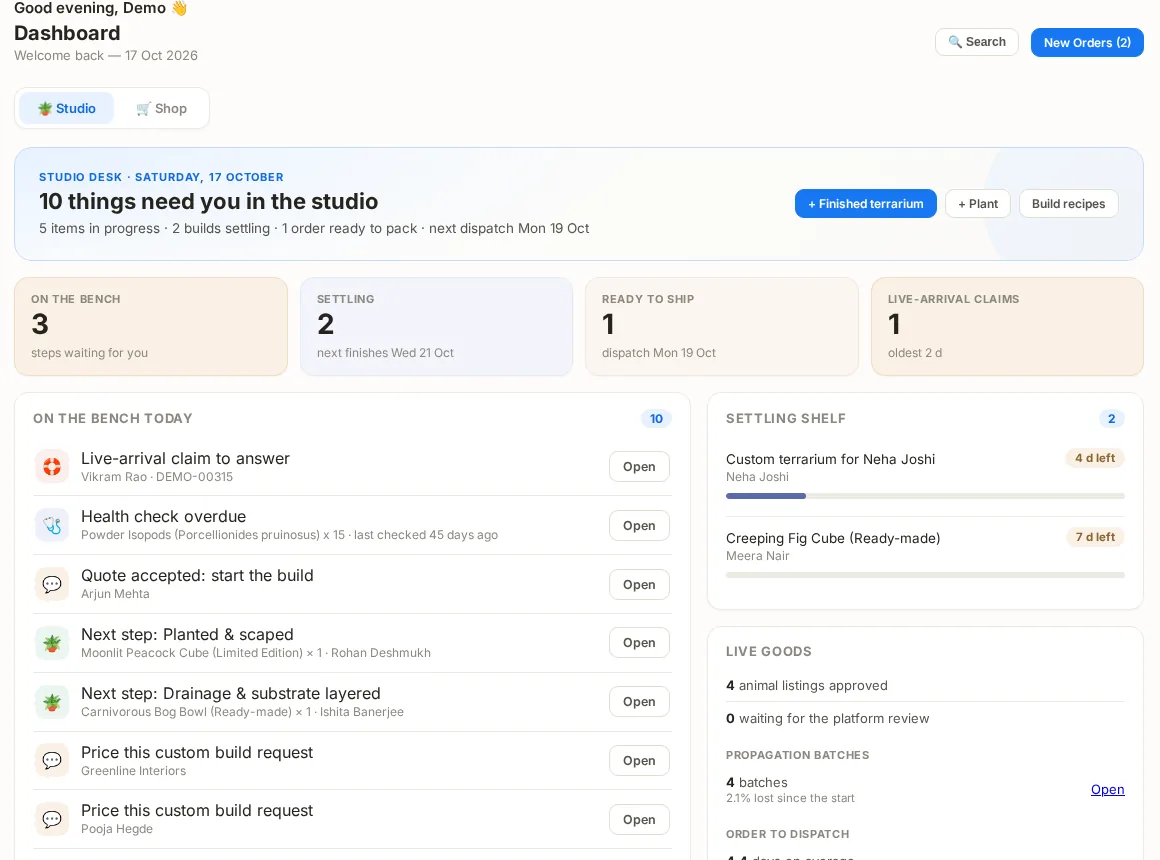Viewport: 1160px width, 860px height.
Task: Click the stethoscope icon on Health check overdue
Action: coord(52,525)
